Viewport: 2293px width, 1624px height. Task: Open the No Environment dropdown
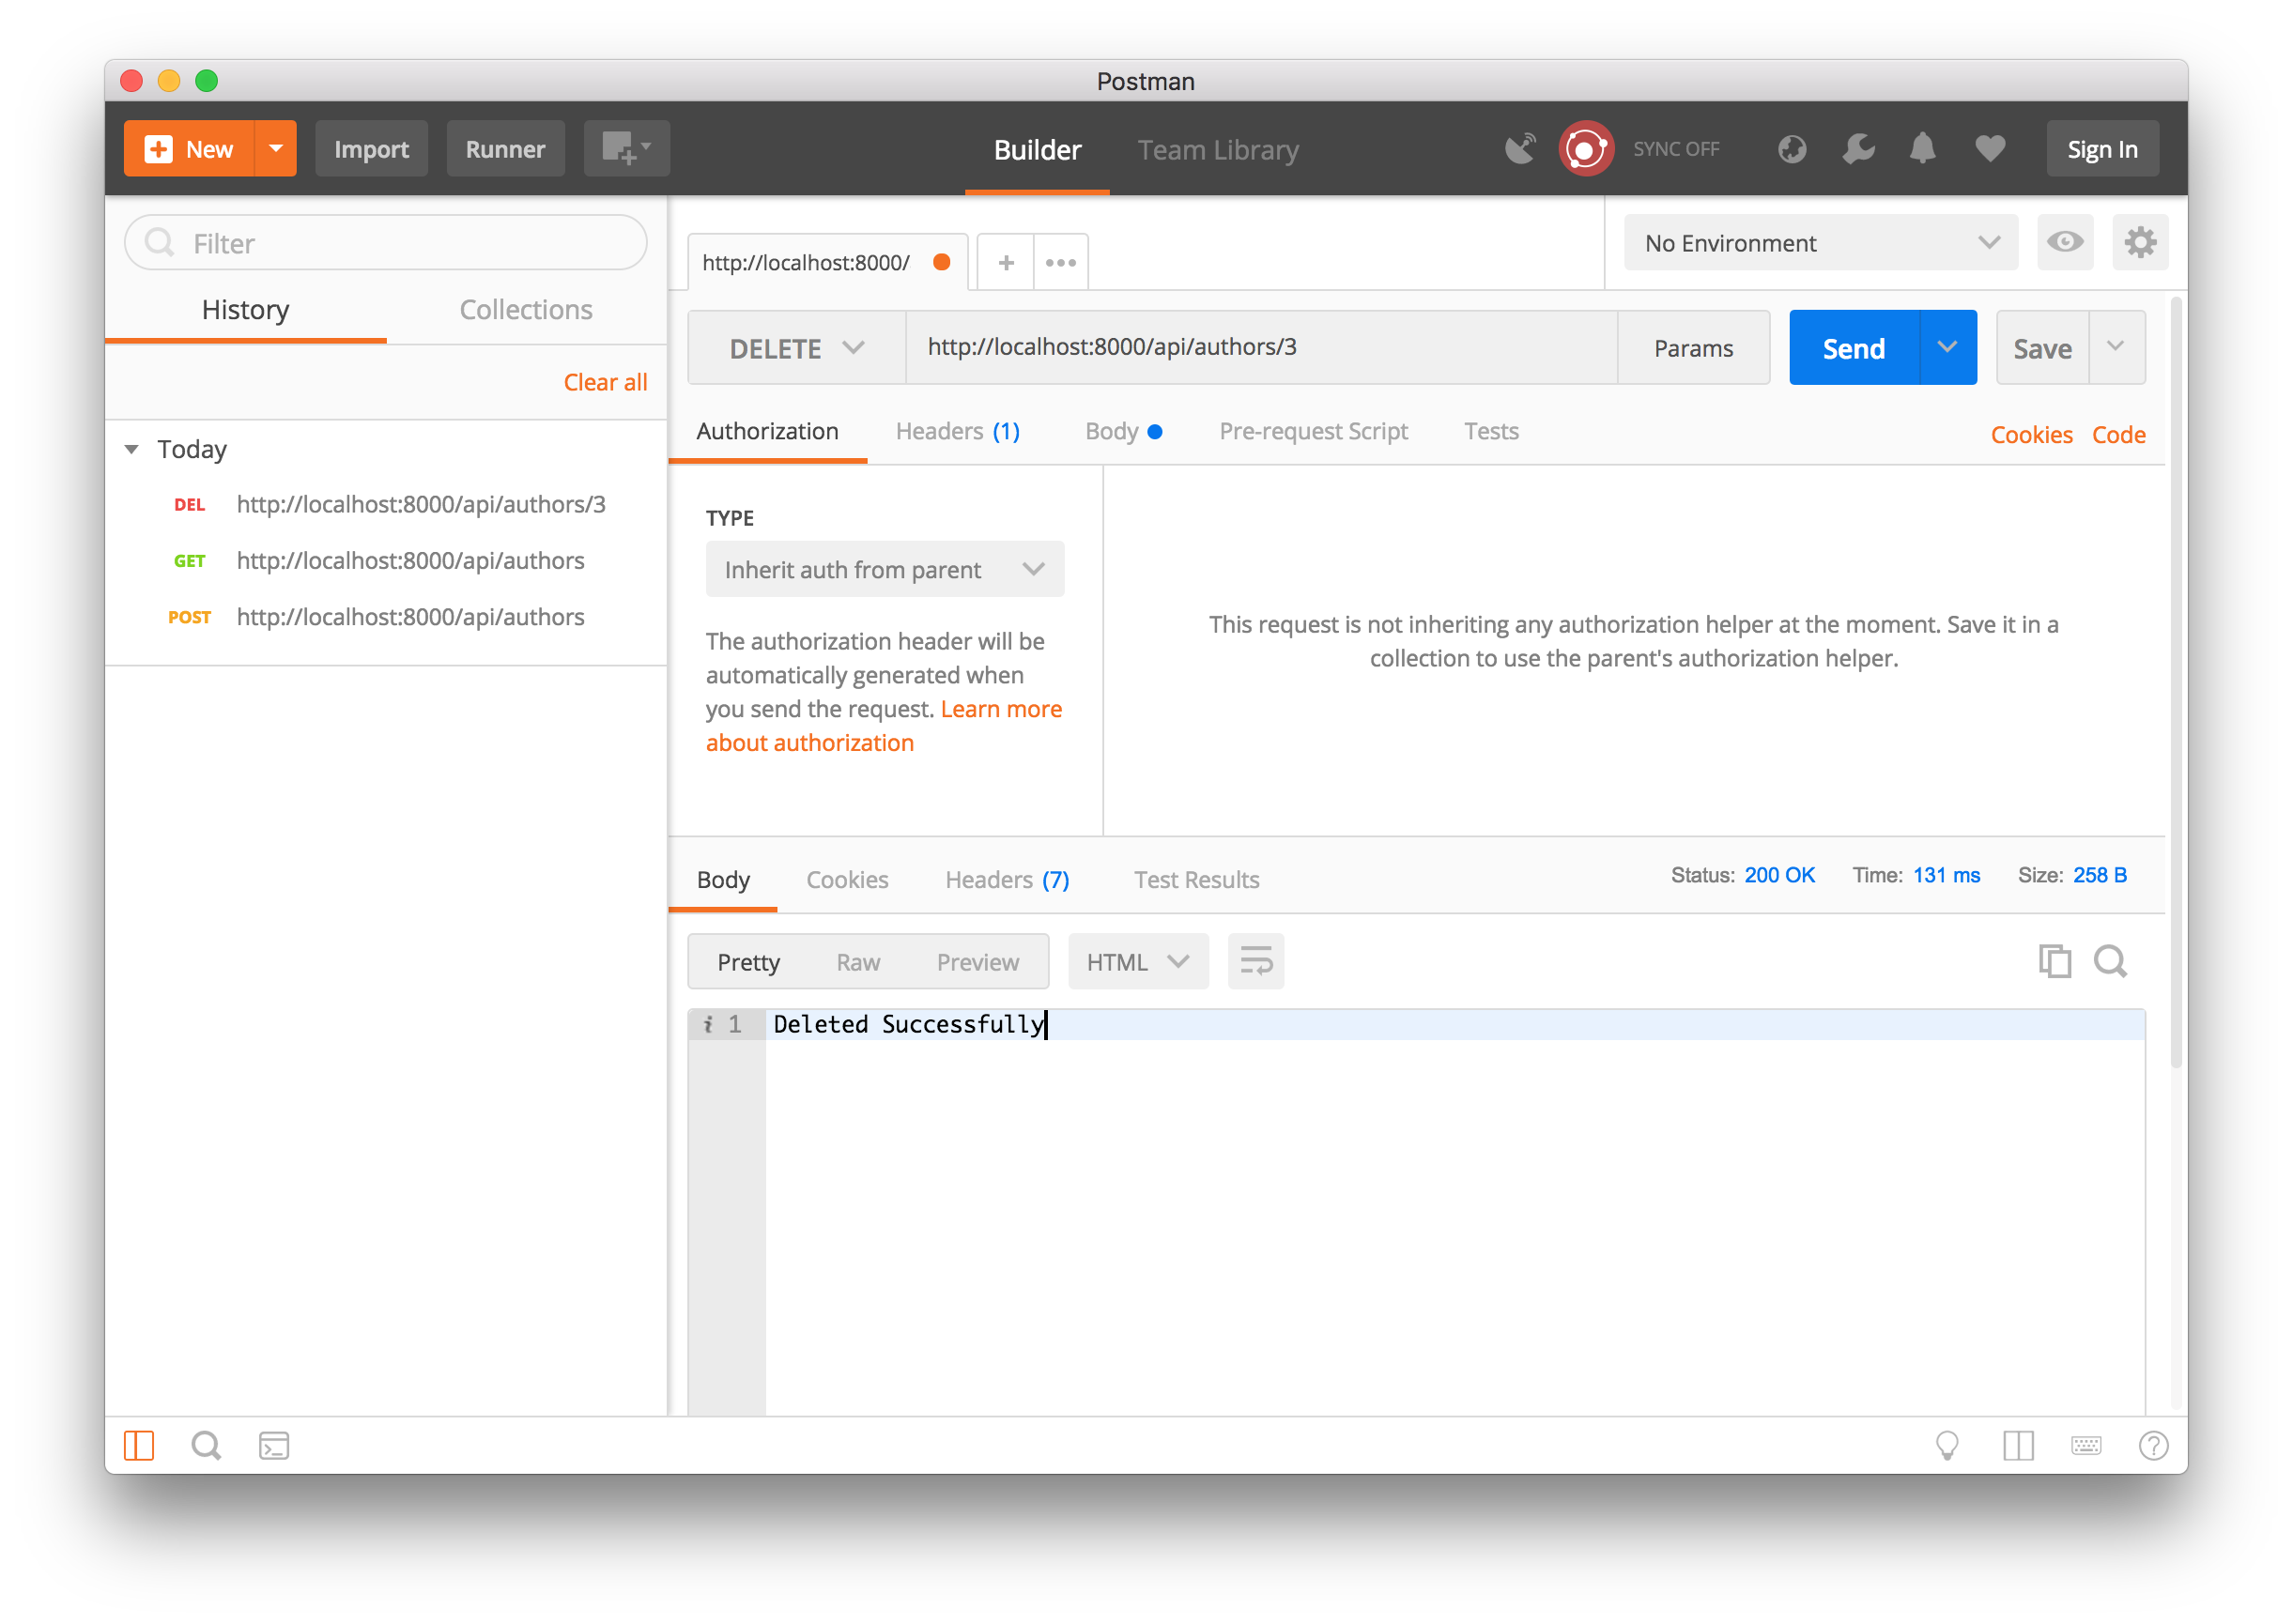(x=1820, y=243)
